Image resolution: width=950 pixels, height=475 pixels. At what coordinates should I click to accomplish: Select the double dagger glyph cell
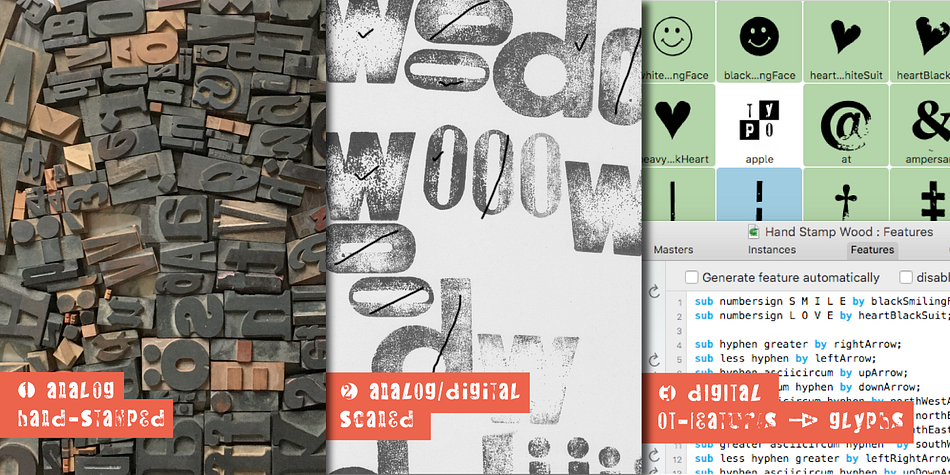[920, 194]
